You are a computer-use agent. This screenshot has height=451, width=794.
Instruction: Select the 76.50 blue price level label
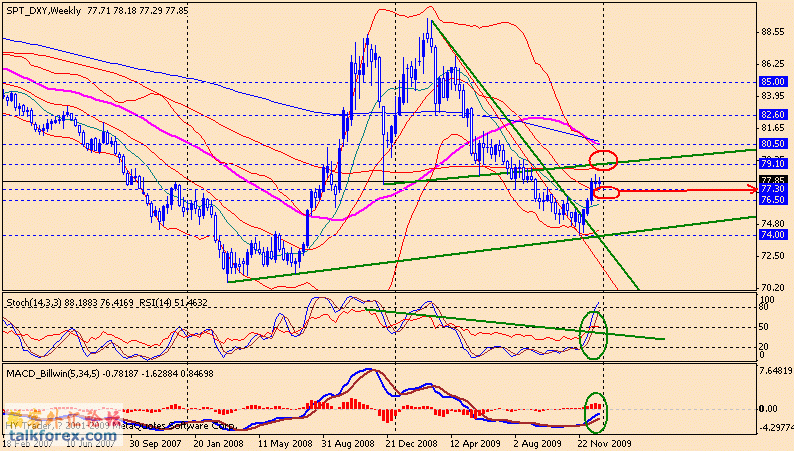(773, 200)
